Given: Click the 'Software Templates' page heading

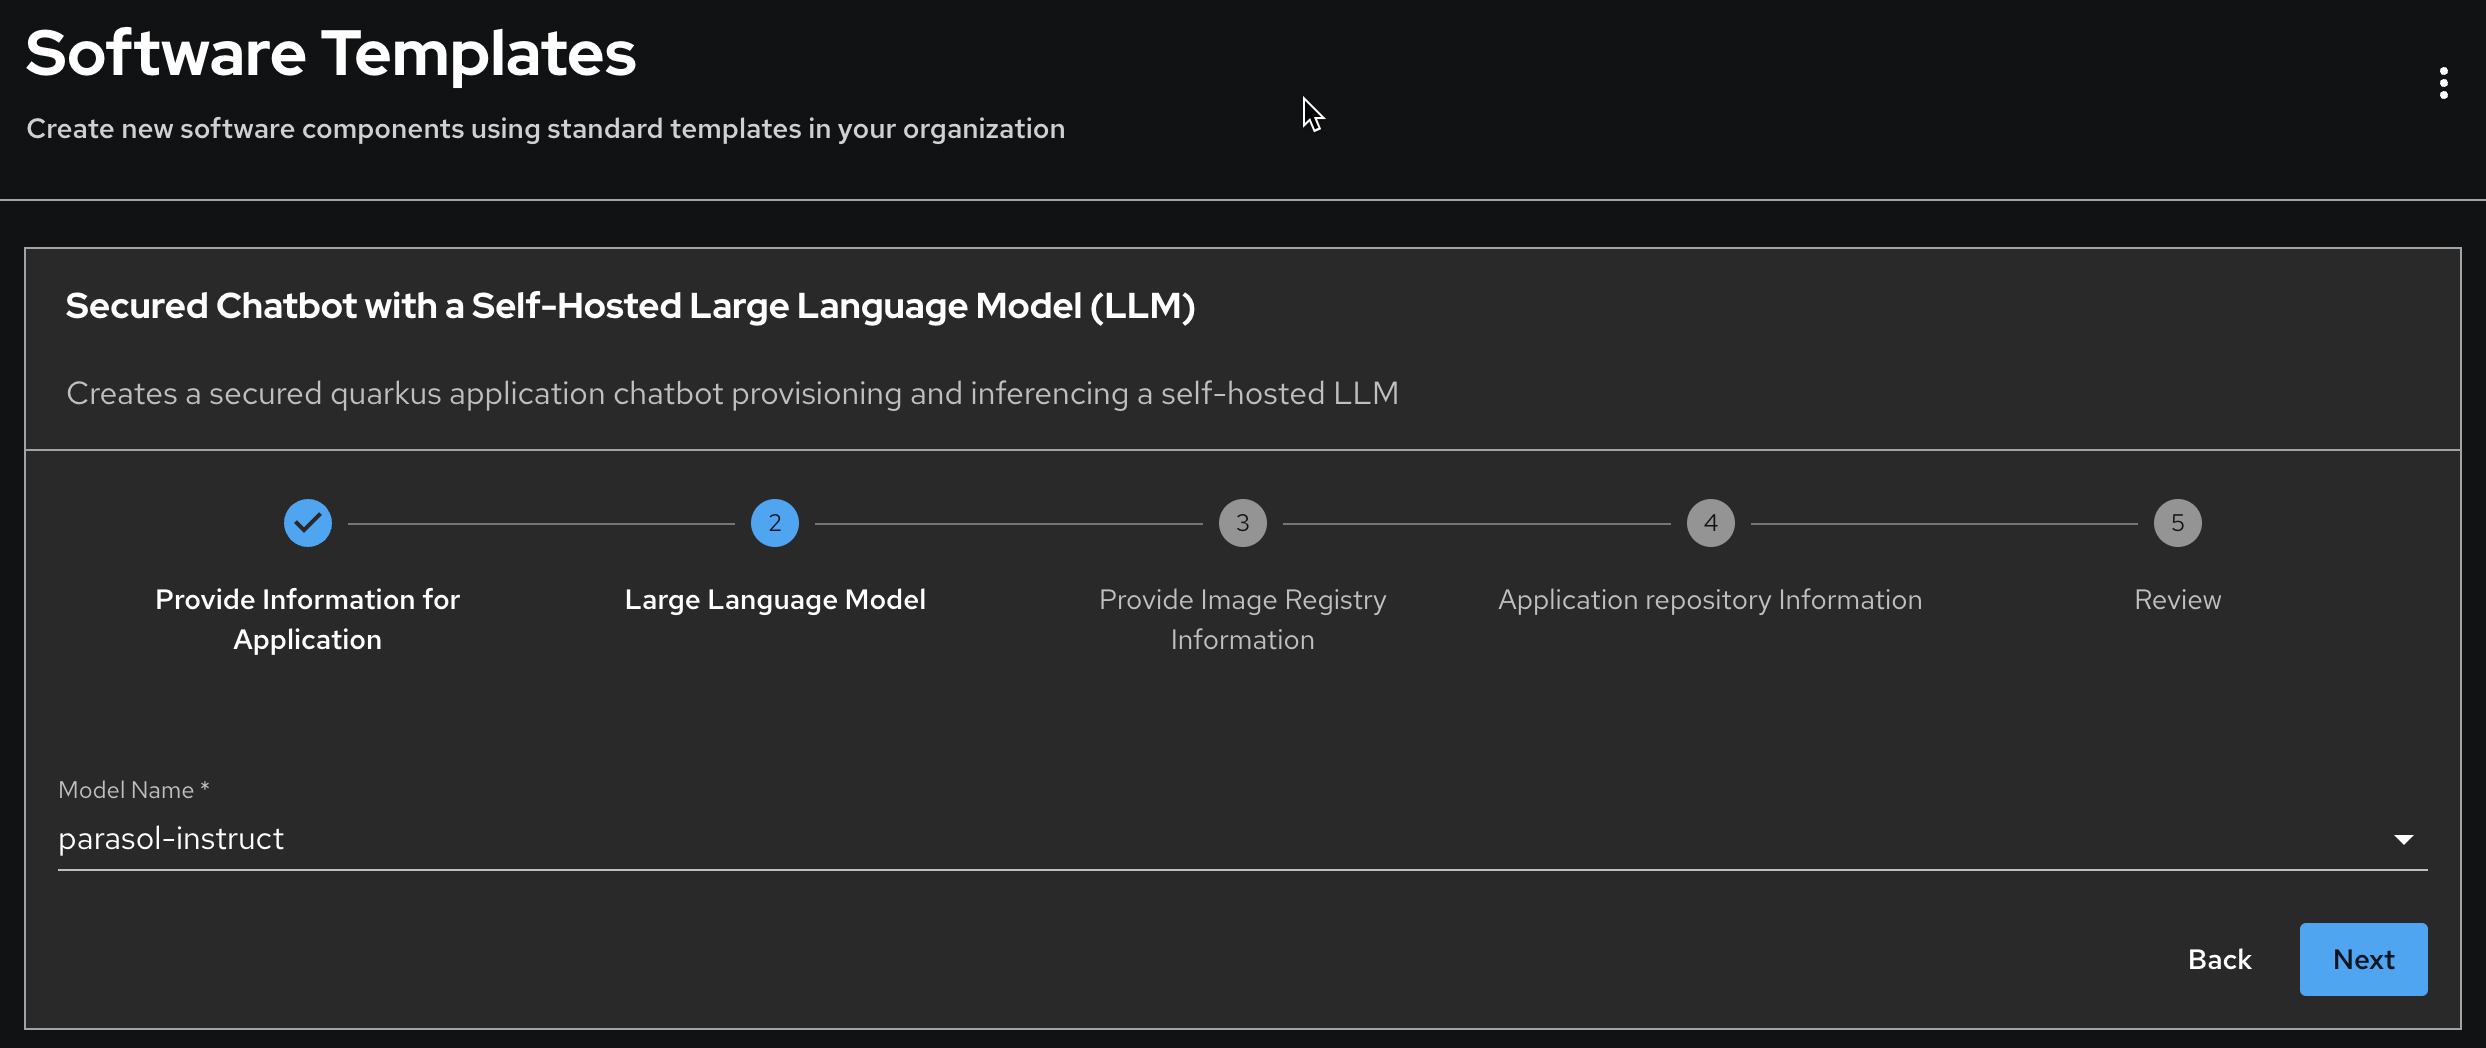Looking at the screenshot, I should coord(330,53).
